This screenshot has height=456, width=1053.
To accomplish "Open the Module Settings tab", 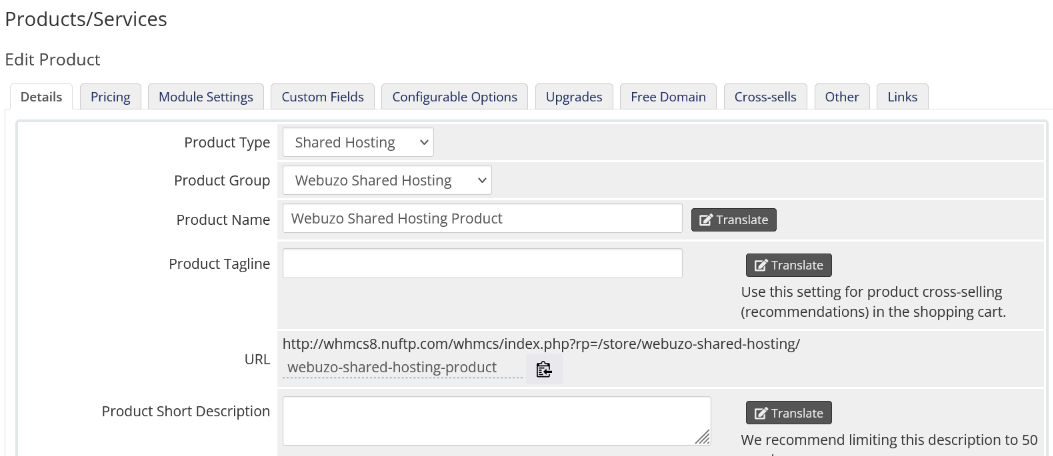I will [206, 97].
